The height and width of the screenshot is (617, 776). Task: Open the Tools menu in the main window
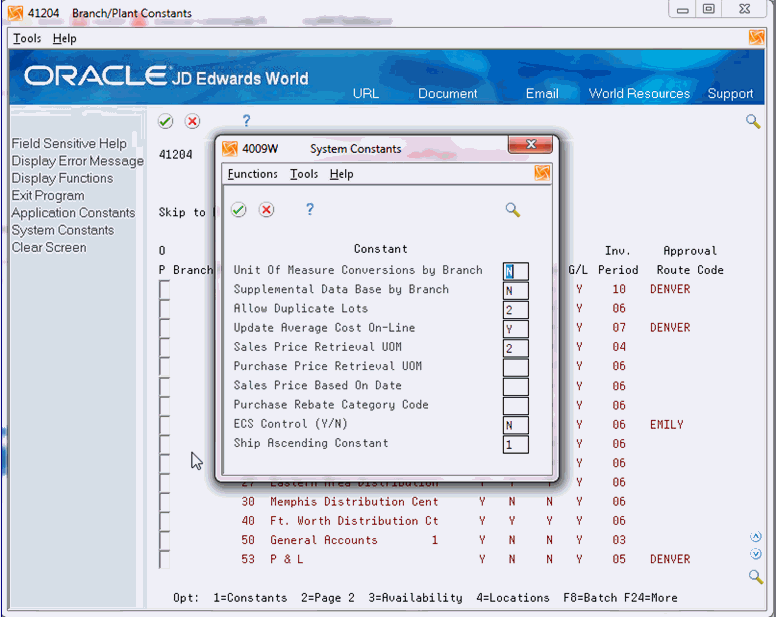tap(27, 38)
